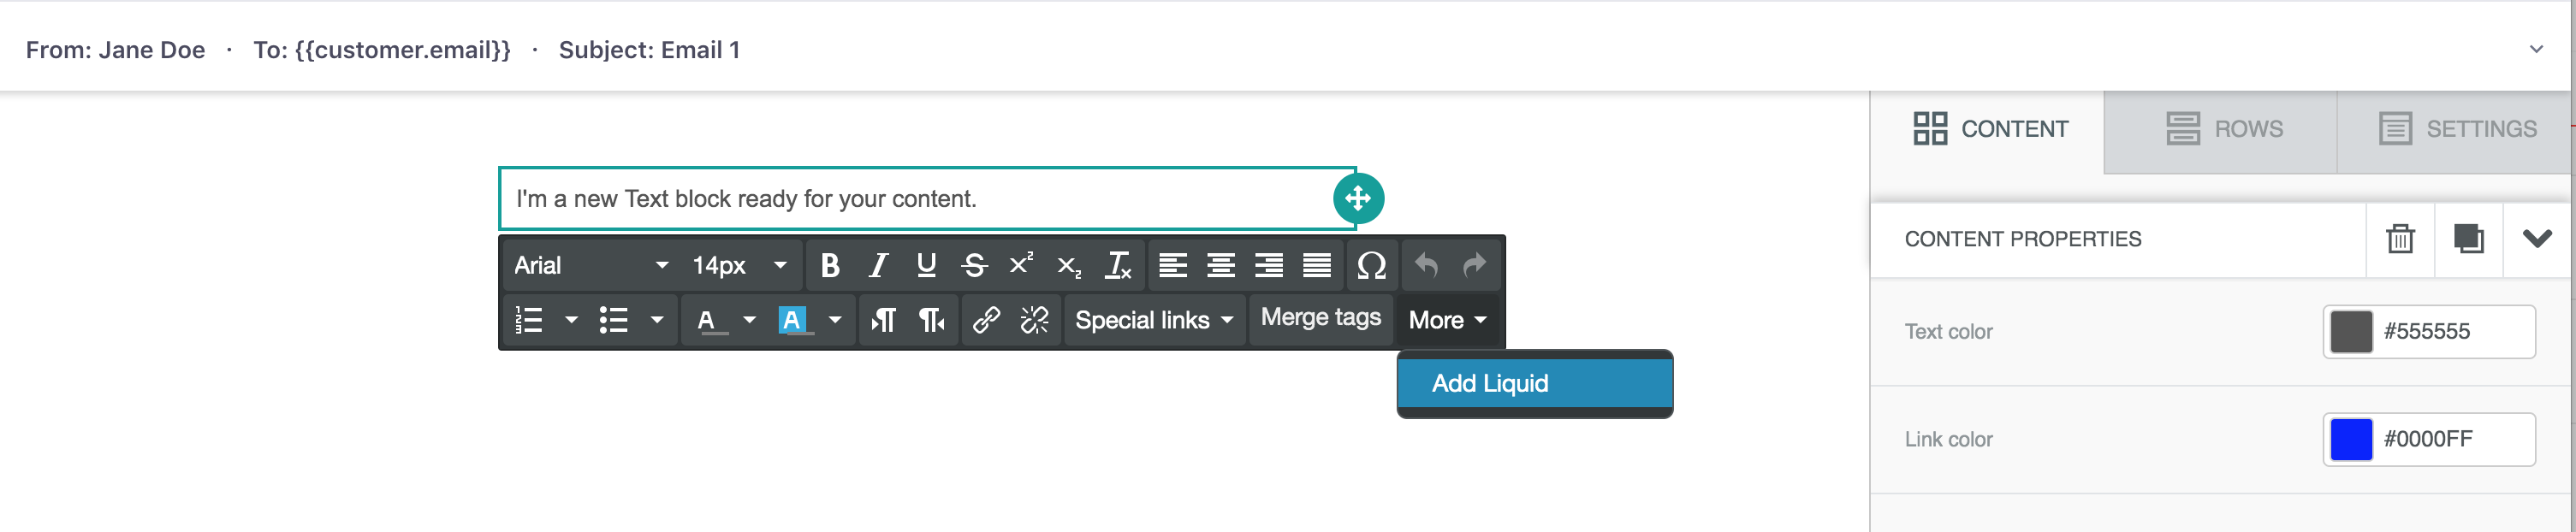Toggle underline formatting on text
Screen dimensions: 2576x532
coord(926,265)
